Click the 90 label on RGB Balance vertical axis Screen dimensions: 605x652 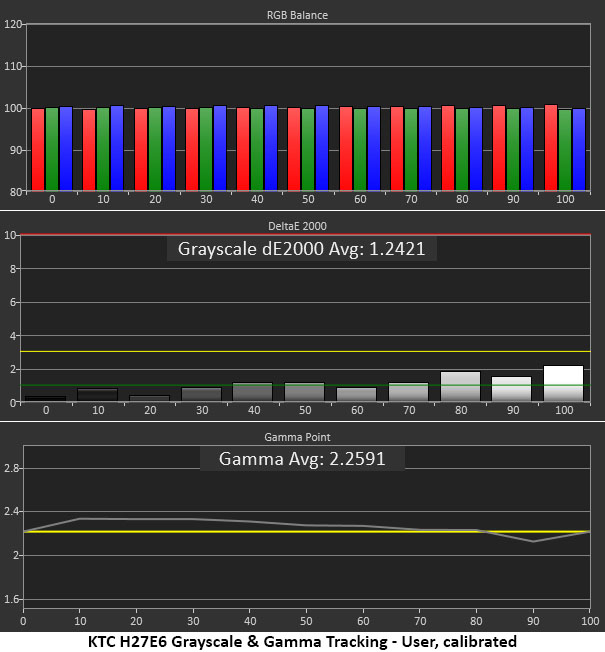pos(16,150)
